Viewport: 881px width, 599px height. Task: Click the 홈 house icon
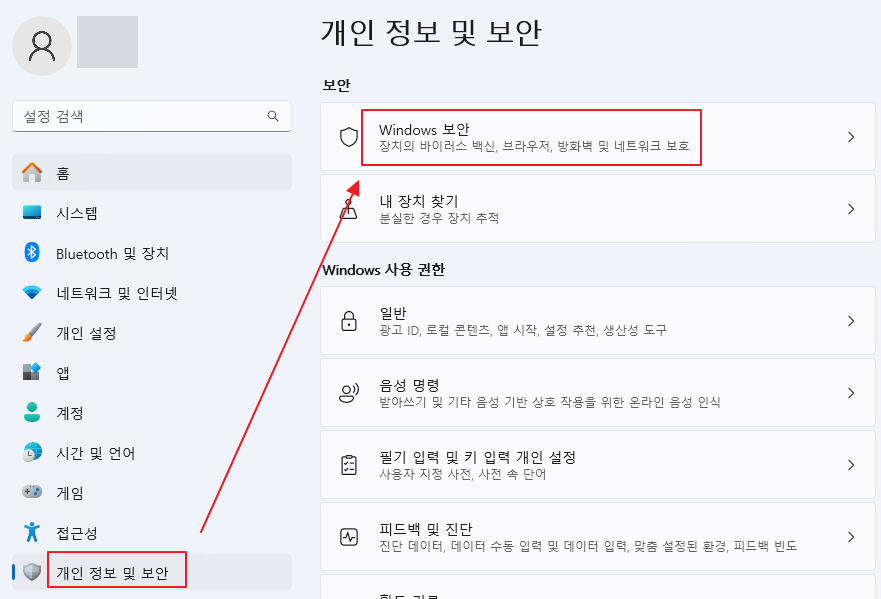(x=32, y=173)
